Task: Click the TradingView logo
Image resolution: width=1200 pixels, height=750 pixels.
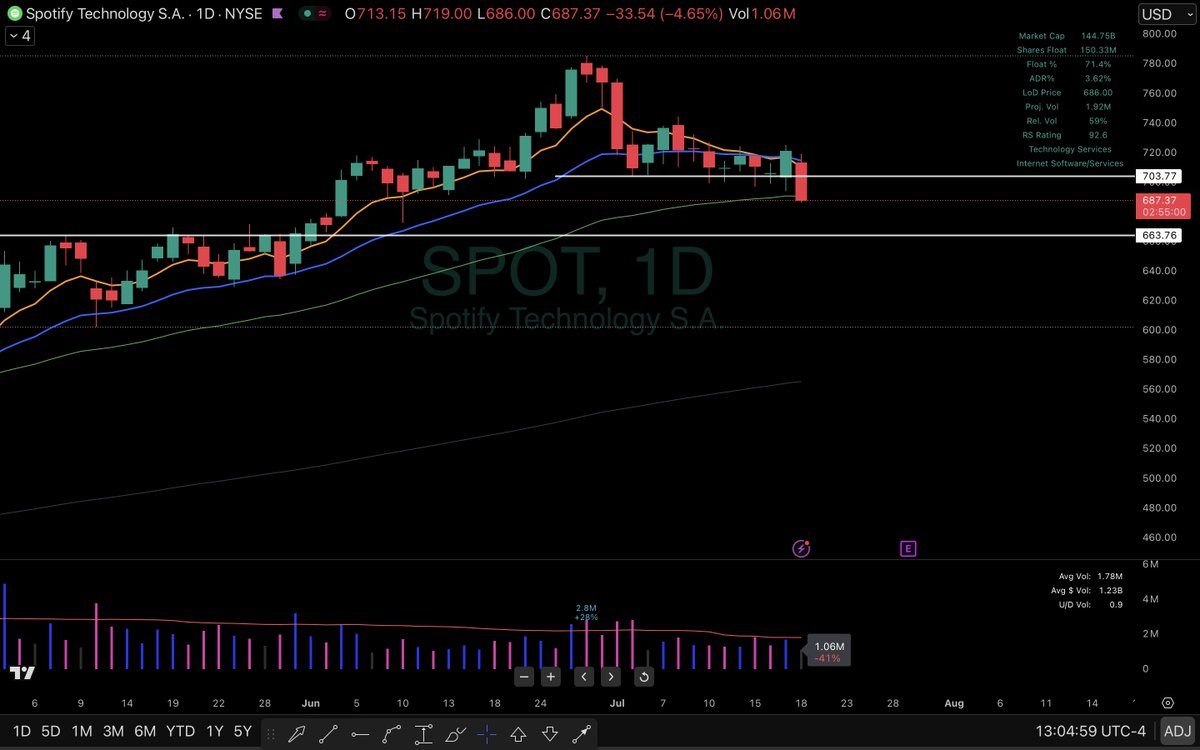Action: (21, 673)
